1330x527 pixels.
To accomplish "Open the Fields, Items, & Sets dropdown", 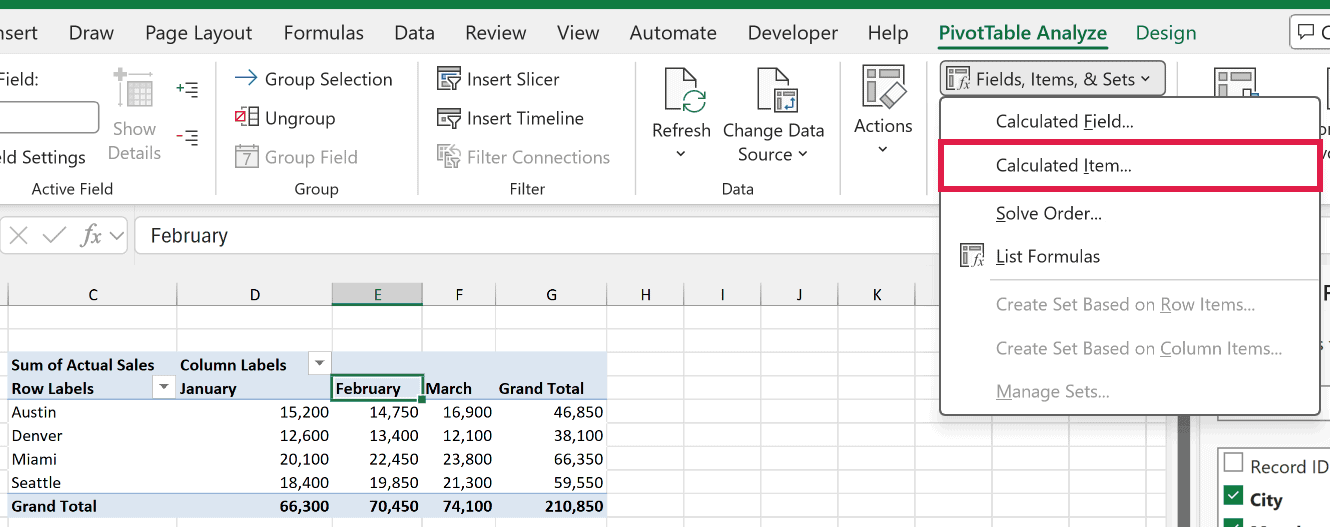I will point(1053,79).
